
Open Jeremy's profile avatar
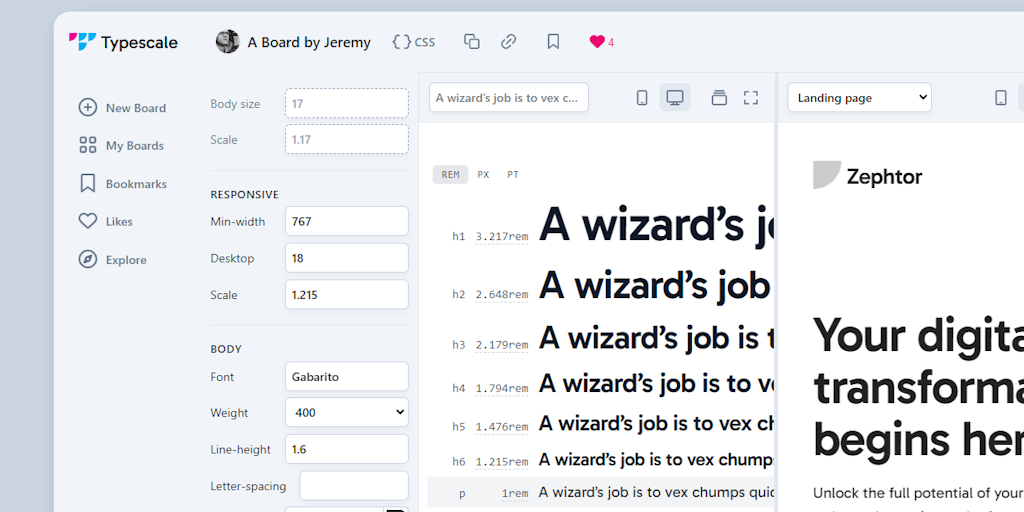point(227,42)
